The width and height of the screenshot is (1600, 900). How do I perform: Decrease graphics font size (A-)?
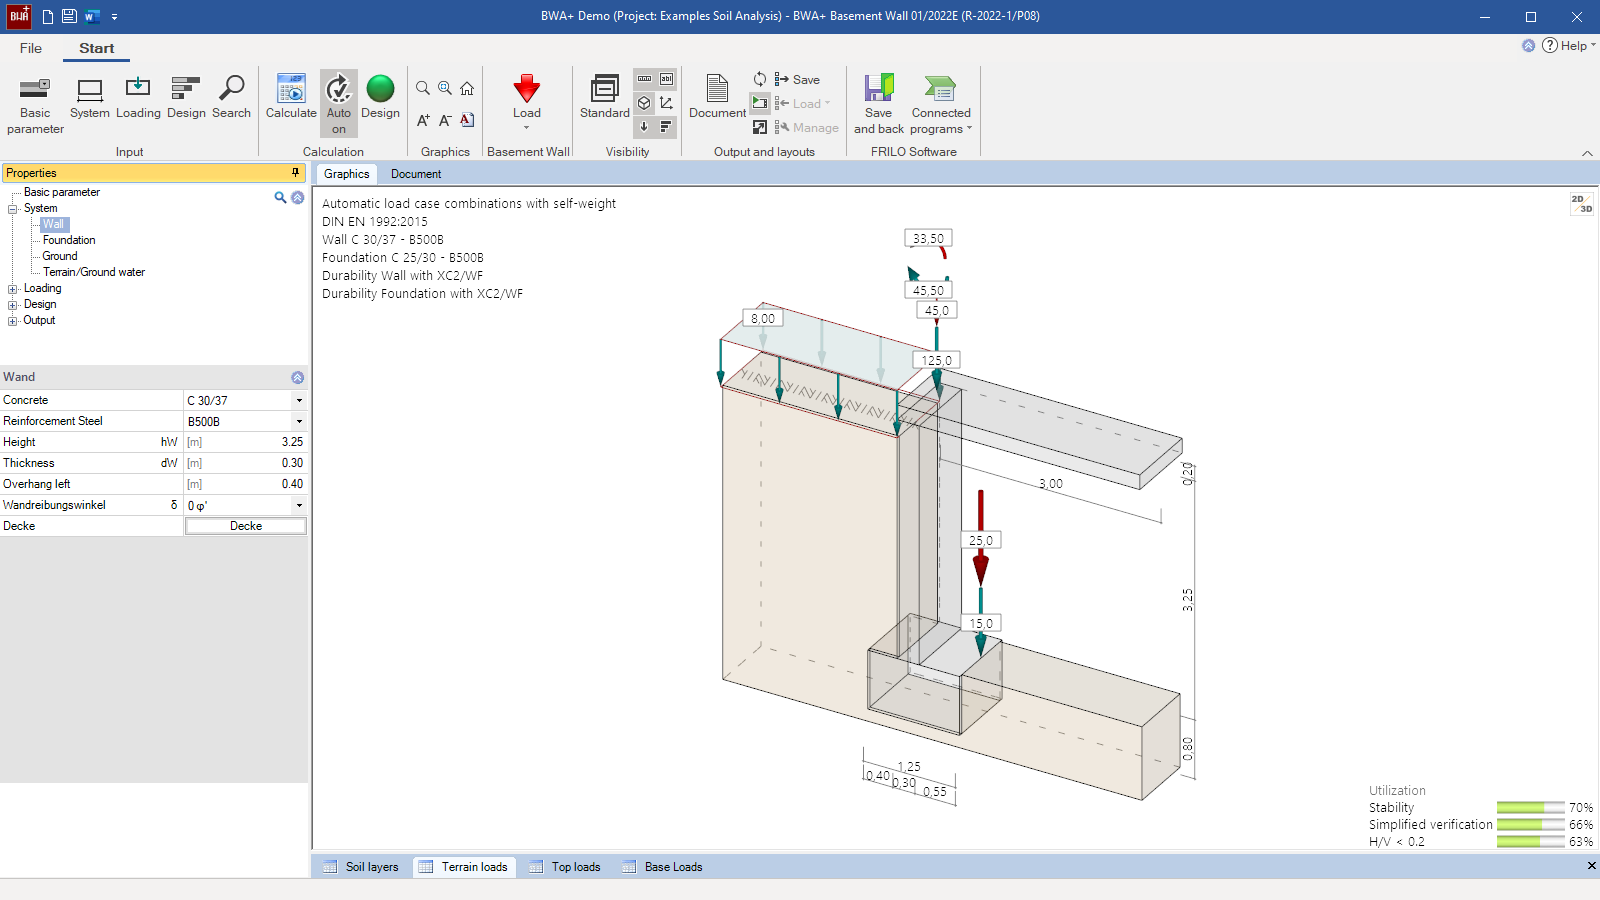[445, 120]
